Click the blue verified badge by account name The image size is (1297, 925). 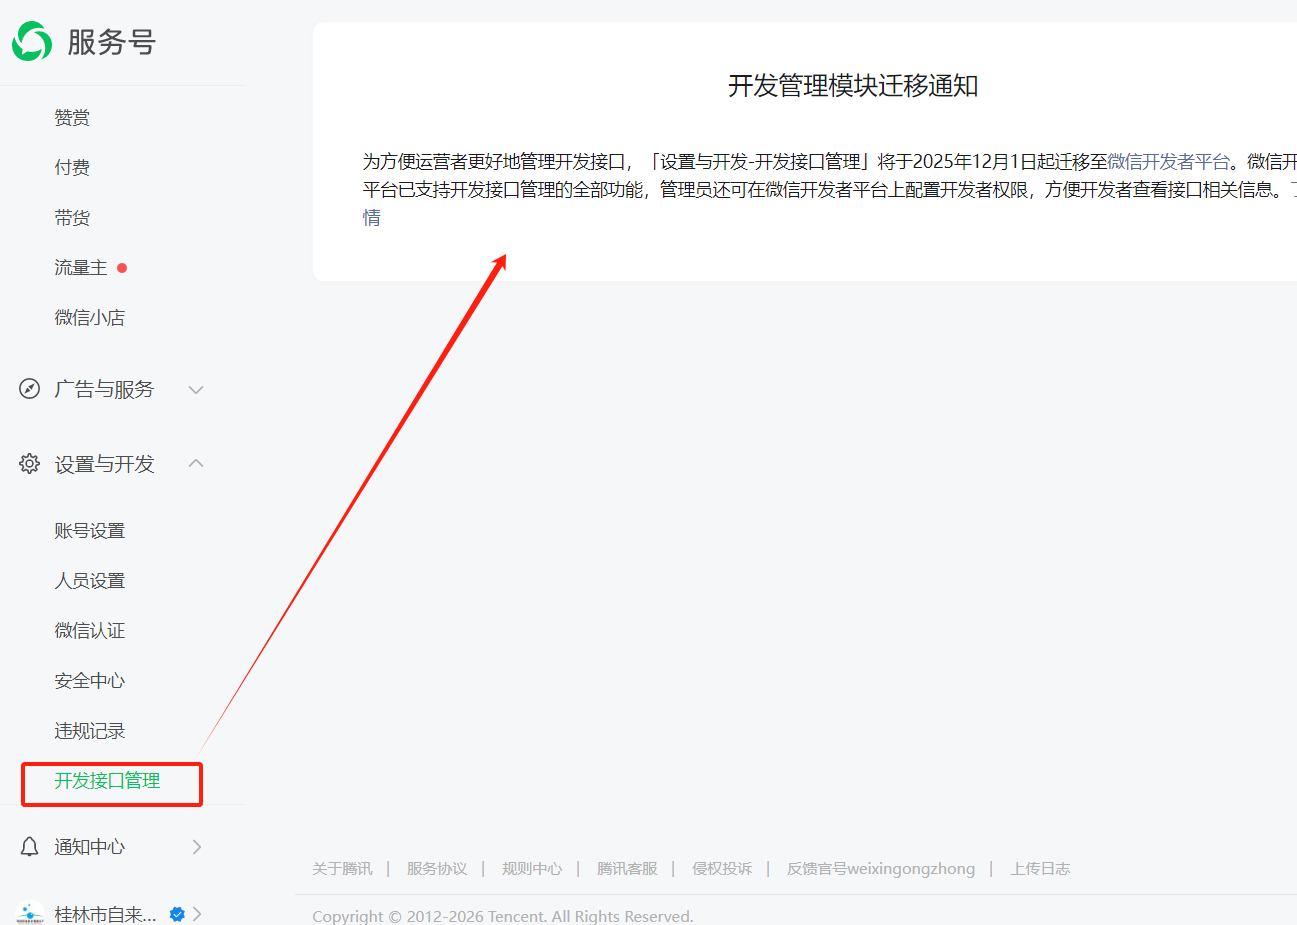pos(177,914)
